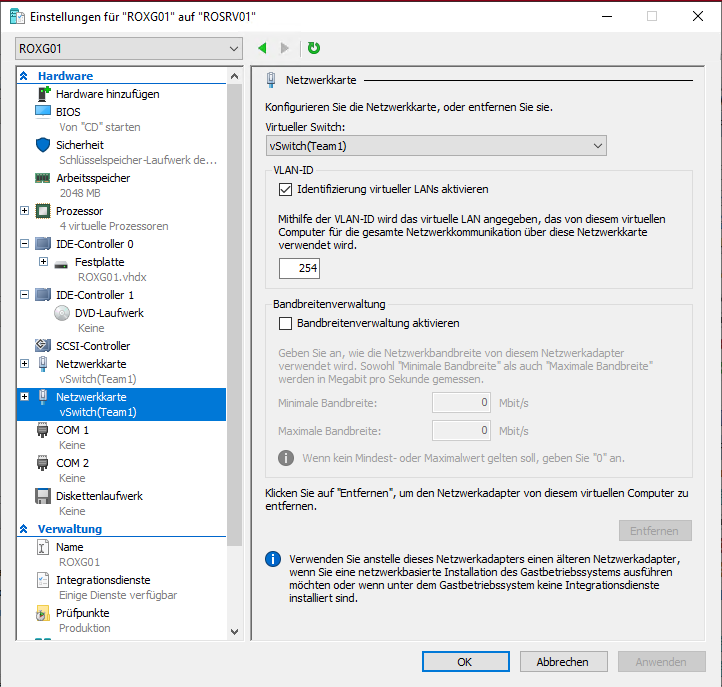Collapse the Verwaltung section chevron
This screenshot has height=687, width=722.
[24, 529]
